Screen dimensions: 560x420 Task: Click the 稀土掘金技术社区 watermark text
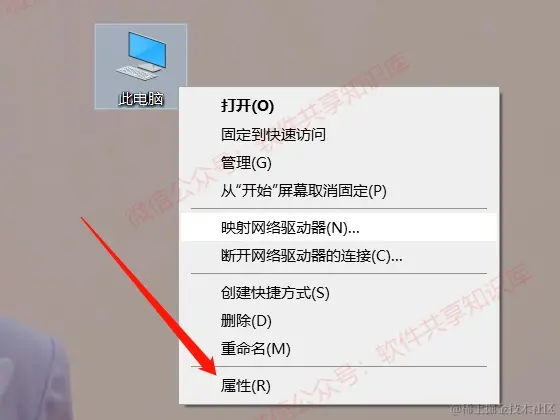coord(503,409)
